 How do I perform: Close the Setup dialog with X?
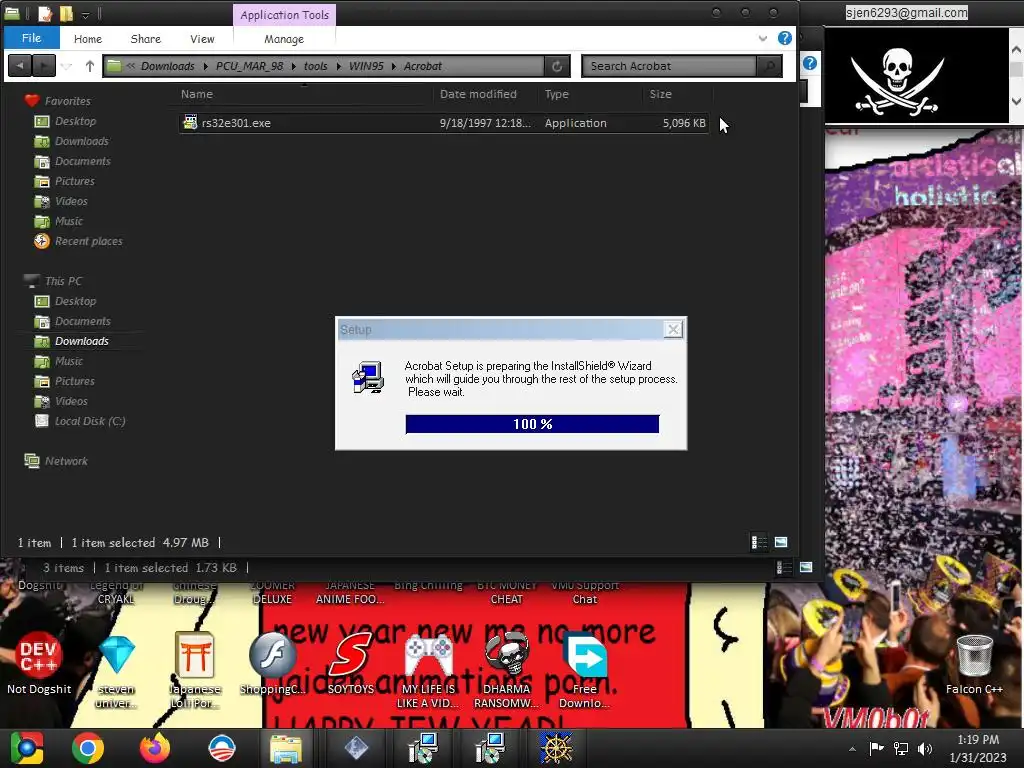(673, 329)
